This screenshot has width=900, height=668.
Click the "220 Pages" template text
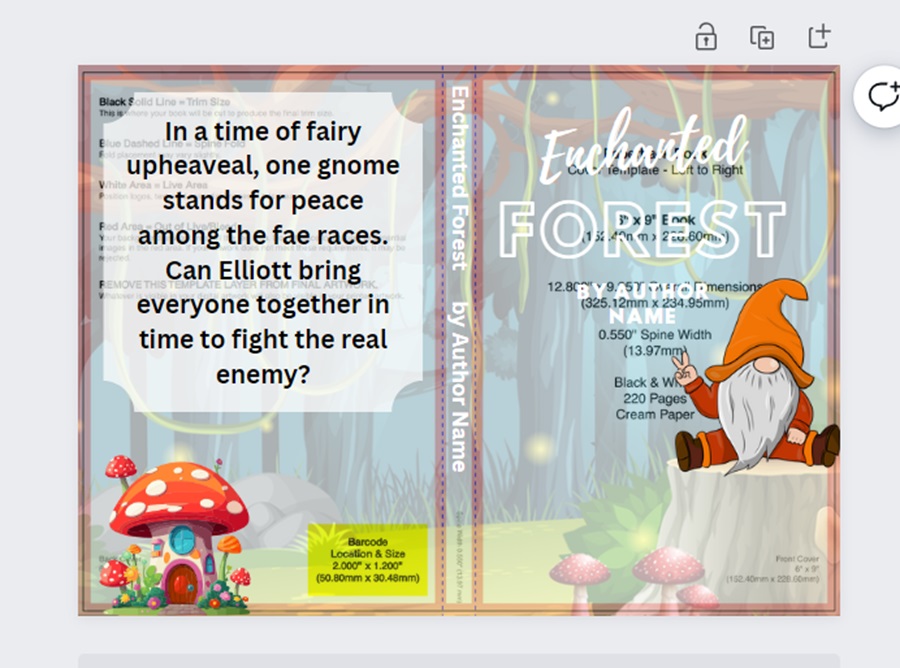[655, 398]
